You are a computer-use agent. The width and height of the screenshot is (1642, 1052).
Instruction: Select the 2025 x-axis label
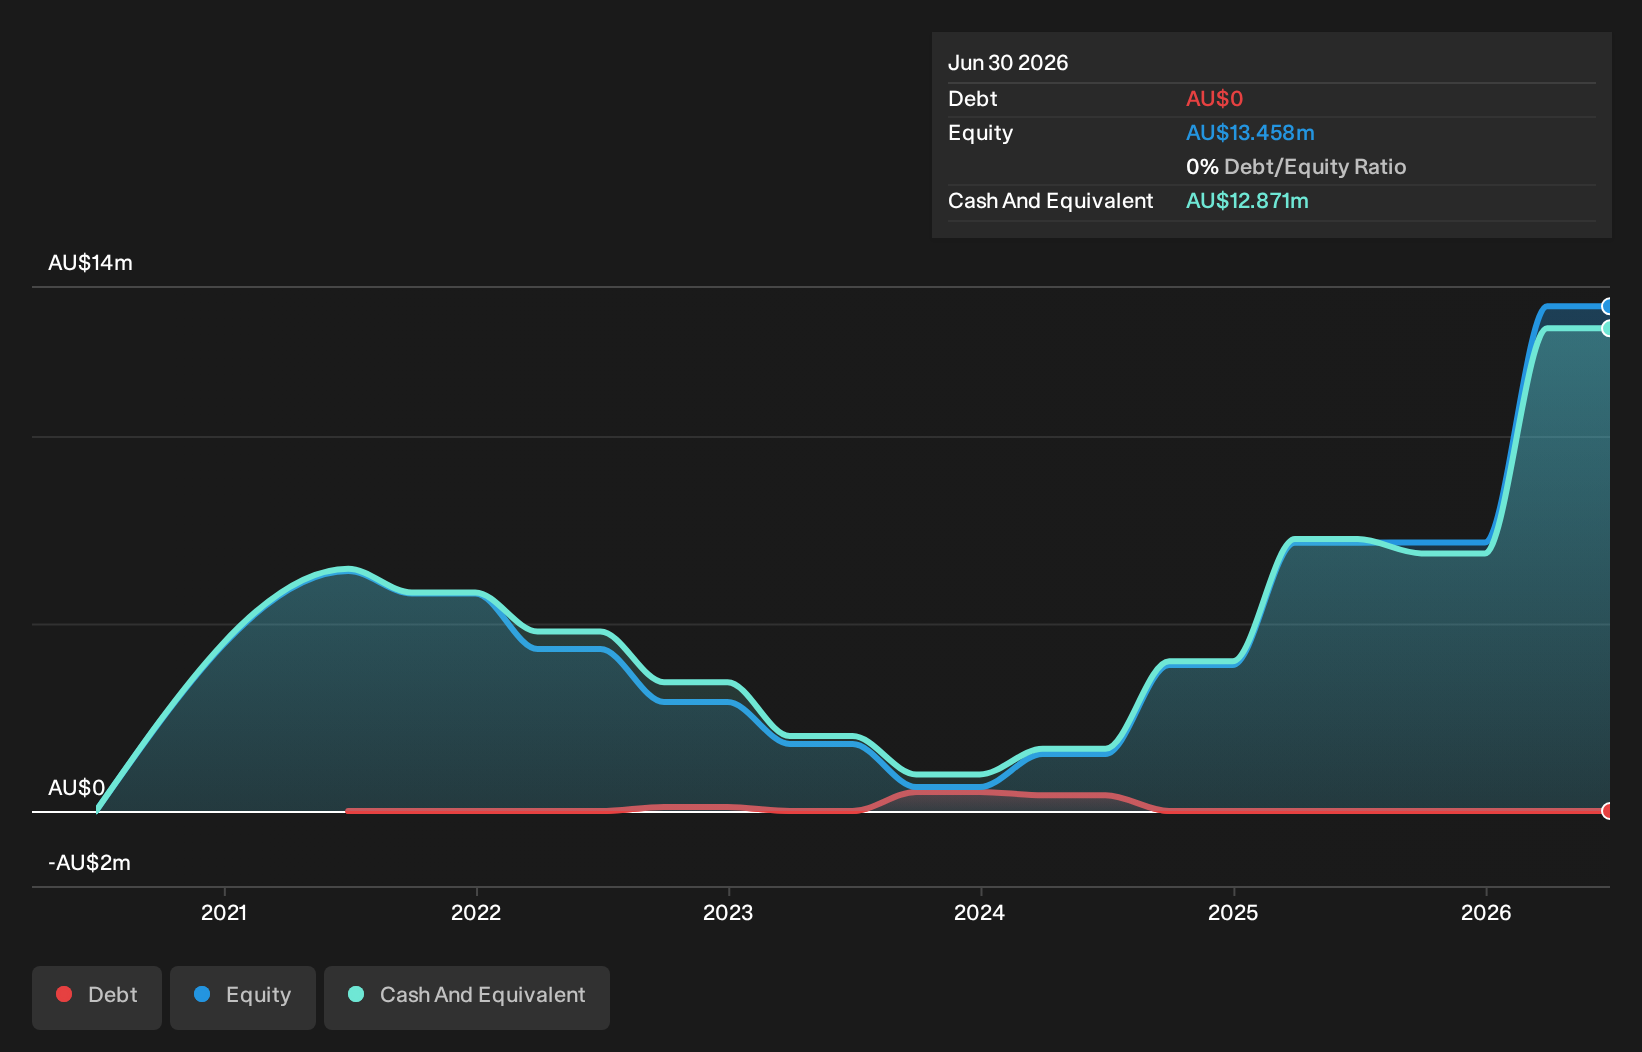tap(1233, 912)
